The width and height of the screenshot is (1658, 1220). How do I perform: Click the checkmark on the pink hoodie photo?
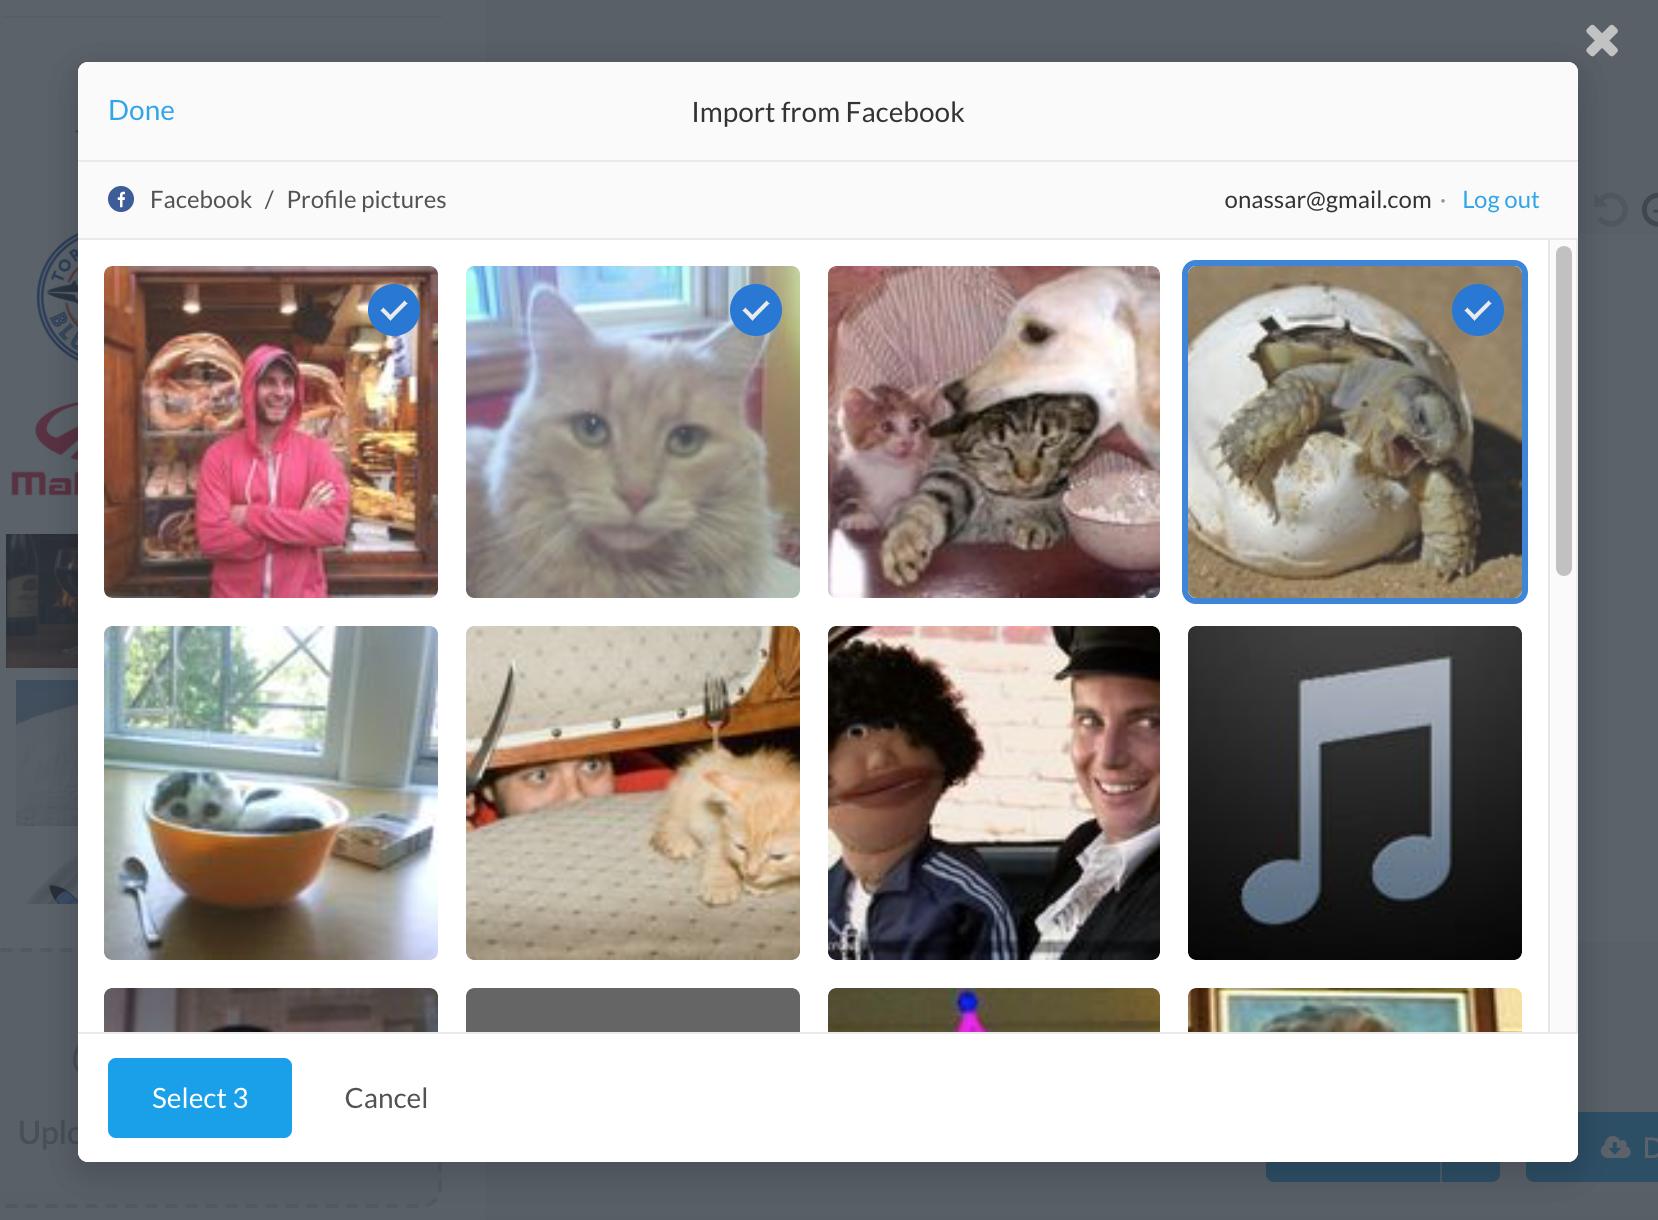(395, 310)
